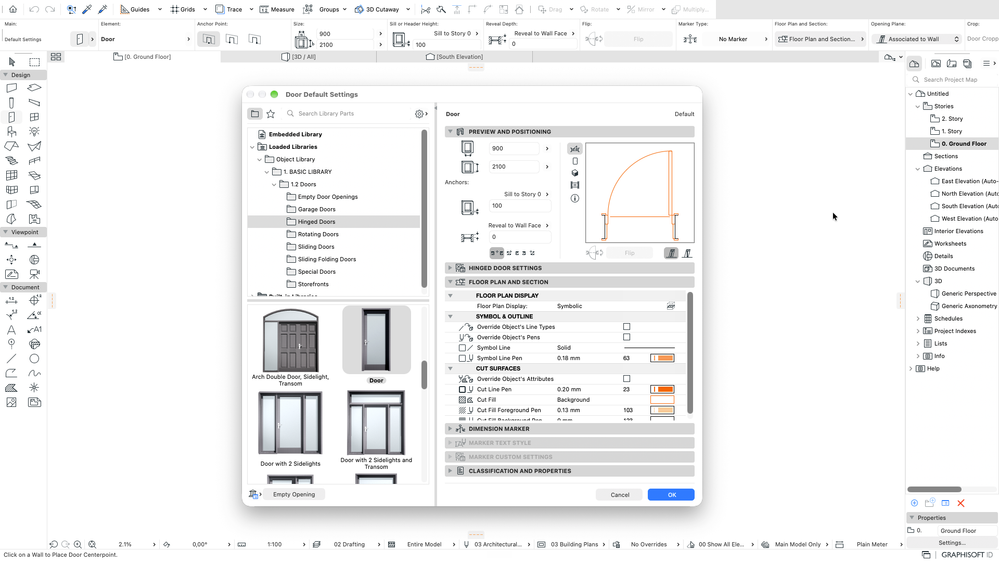This screenshot has height=562, width=999.
Task: Switch to 0. Ground Floor tab
Action: tap(142, 57)
